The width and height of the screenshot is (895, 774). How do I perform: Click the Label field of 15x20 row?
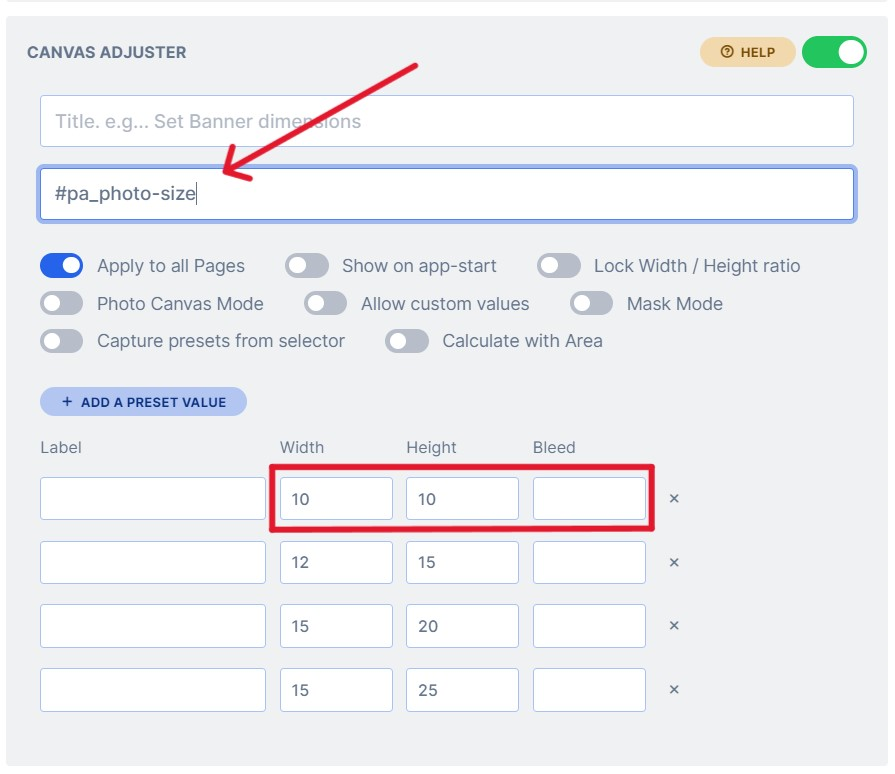[x=153, y=626]
